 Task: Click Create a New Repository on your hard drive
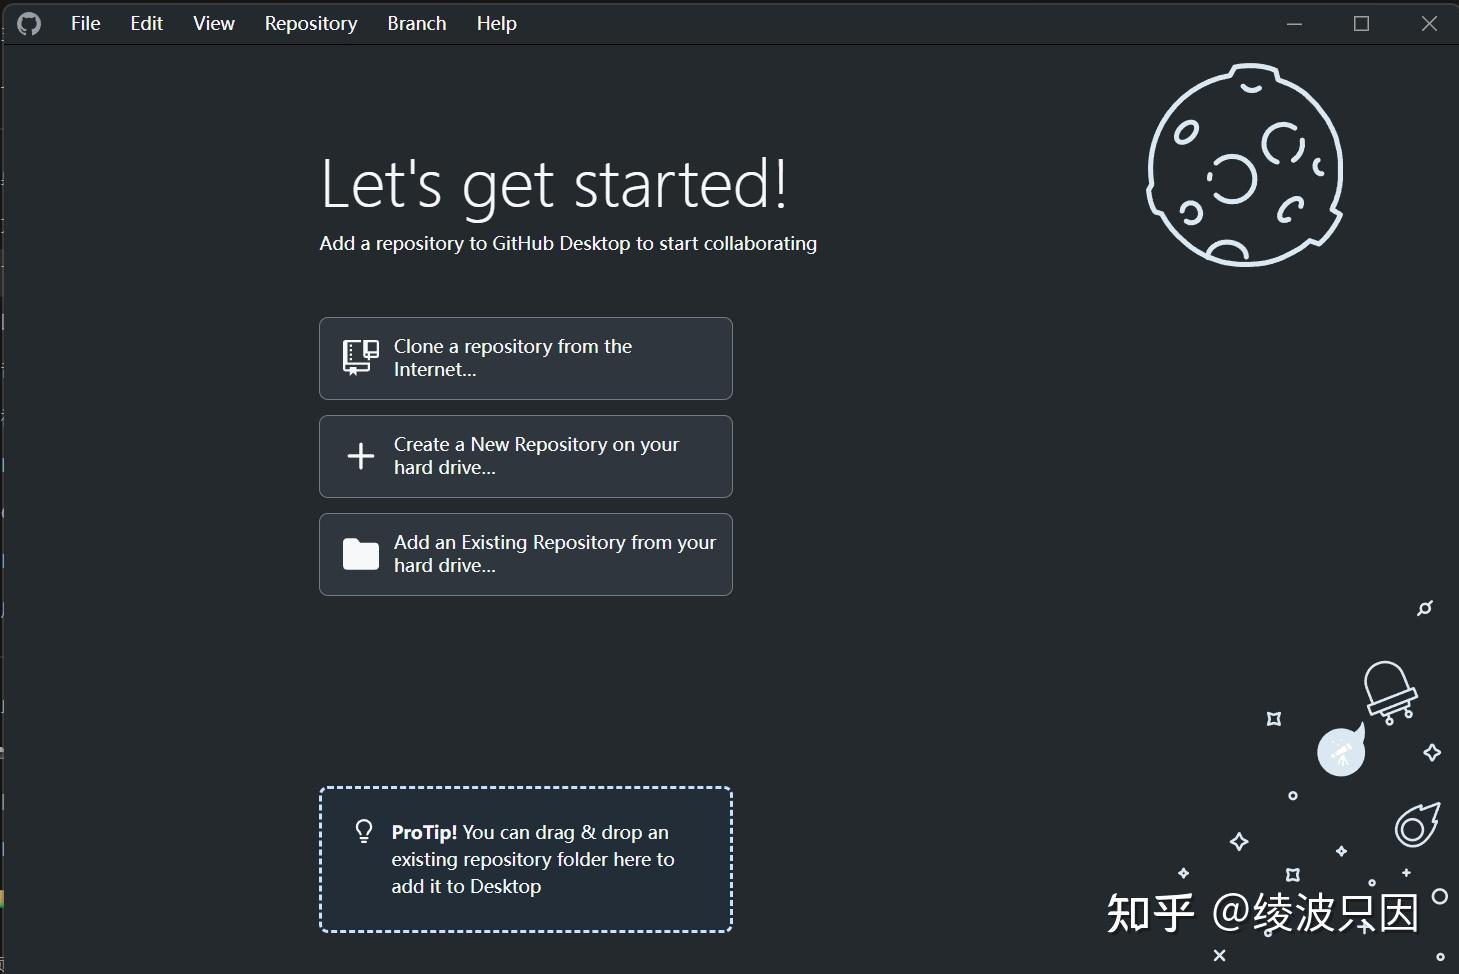[x=525, y=456]
